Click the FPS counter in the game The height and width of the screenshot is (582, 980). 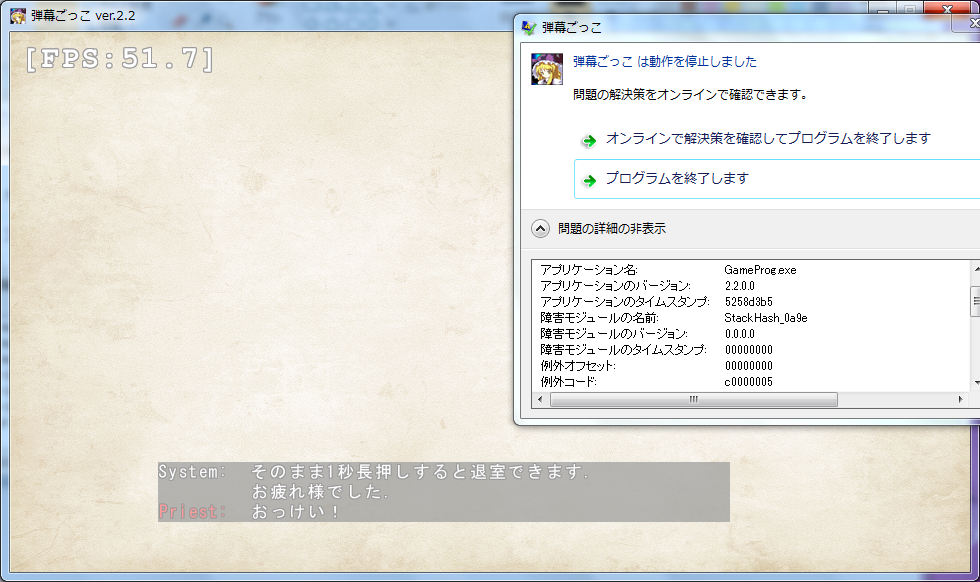tap(120, 60)
